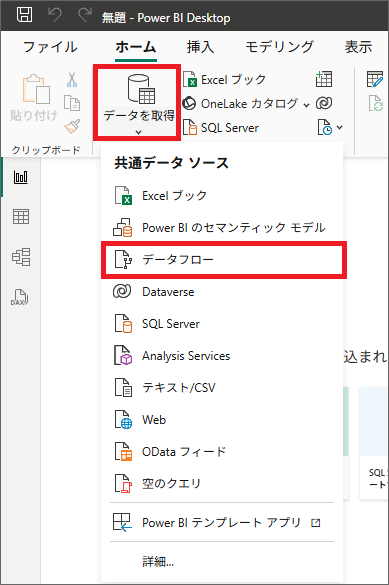Click the Dataverse swirl icon in ribbon

[x=324, y=103]
